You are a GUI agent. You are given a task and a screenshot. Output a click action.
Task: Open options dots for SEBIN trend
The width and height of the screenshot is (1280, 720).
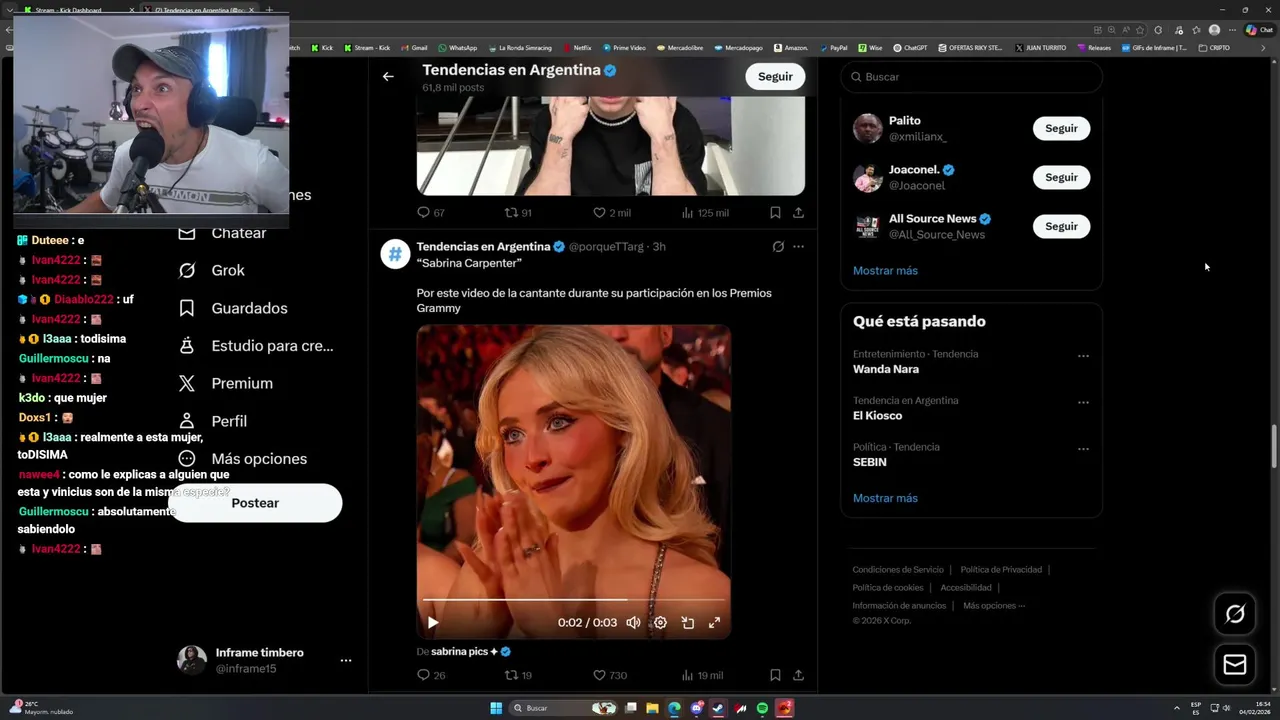tap(1083, 450)
